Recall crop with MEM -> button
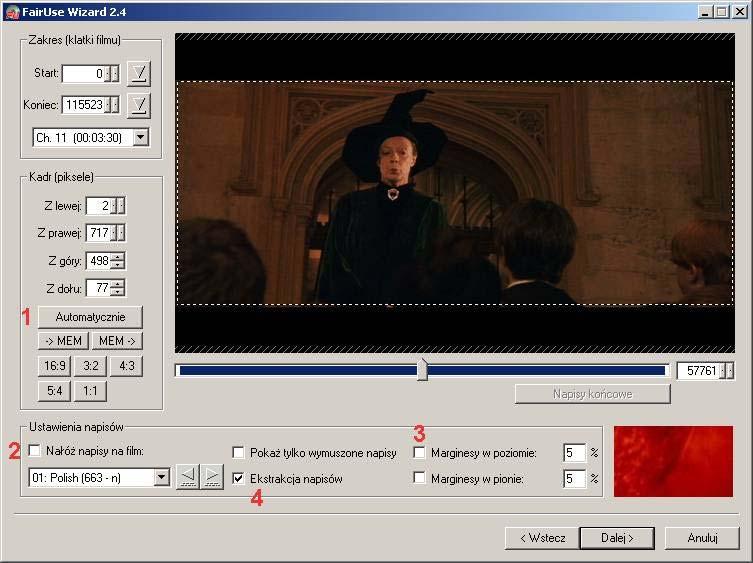 (117, 341)
